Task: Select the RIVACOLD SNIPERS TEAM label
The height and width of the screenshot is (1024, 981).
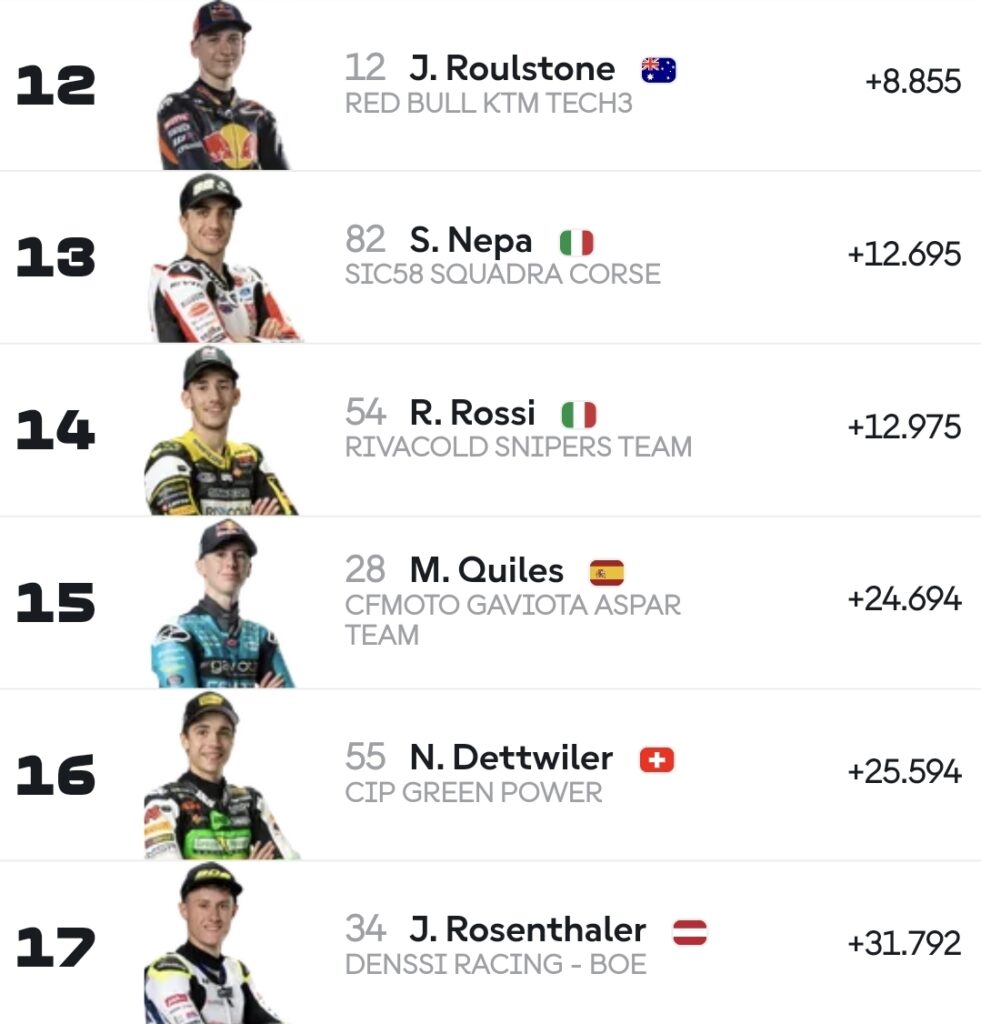Action: point(518,447)
